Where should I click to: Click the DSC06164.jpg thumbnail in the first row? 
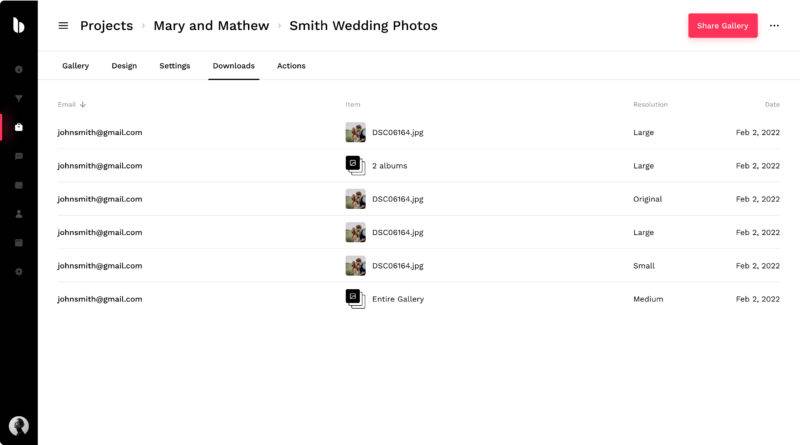pyautogui.click(x=356, y=132)
